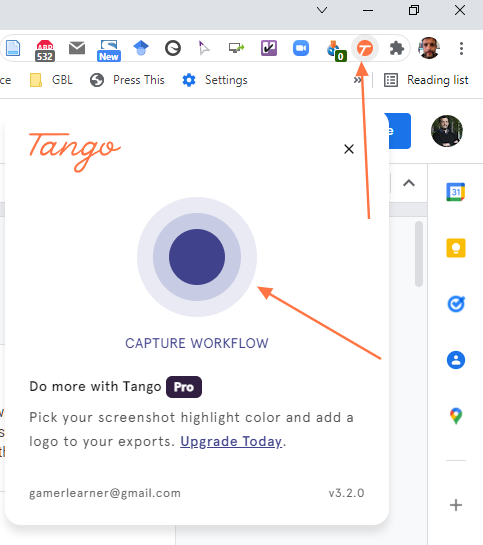Click the blue Share button behind popup

(398, 131)
